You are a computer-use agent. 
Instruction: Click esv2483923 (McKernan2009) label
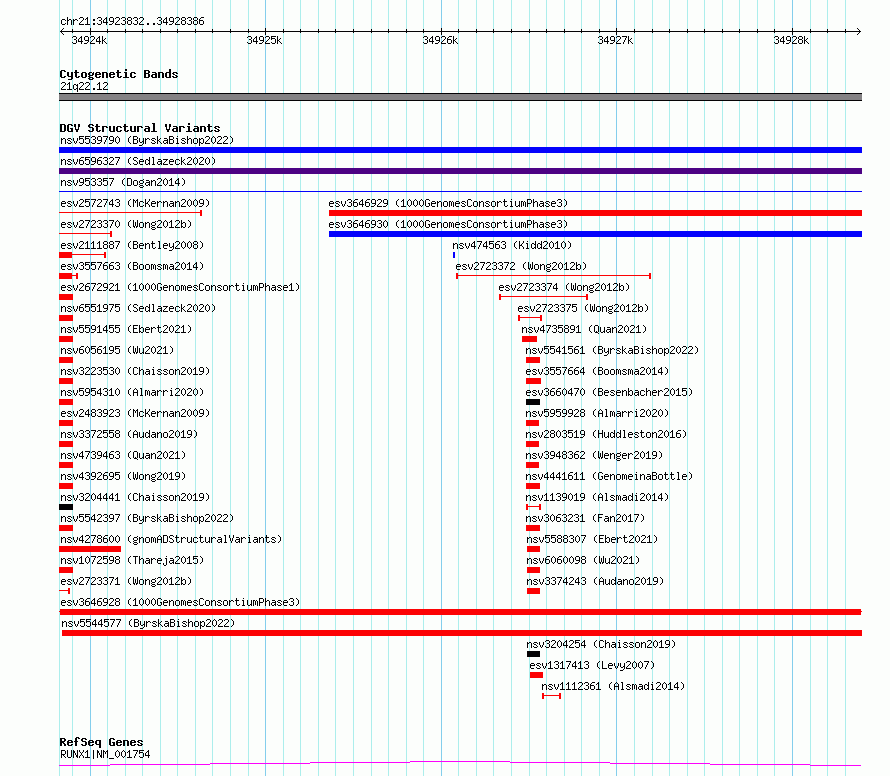135,413
